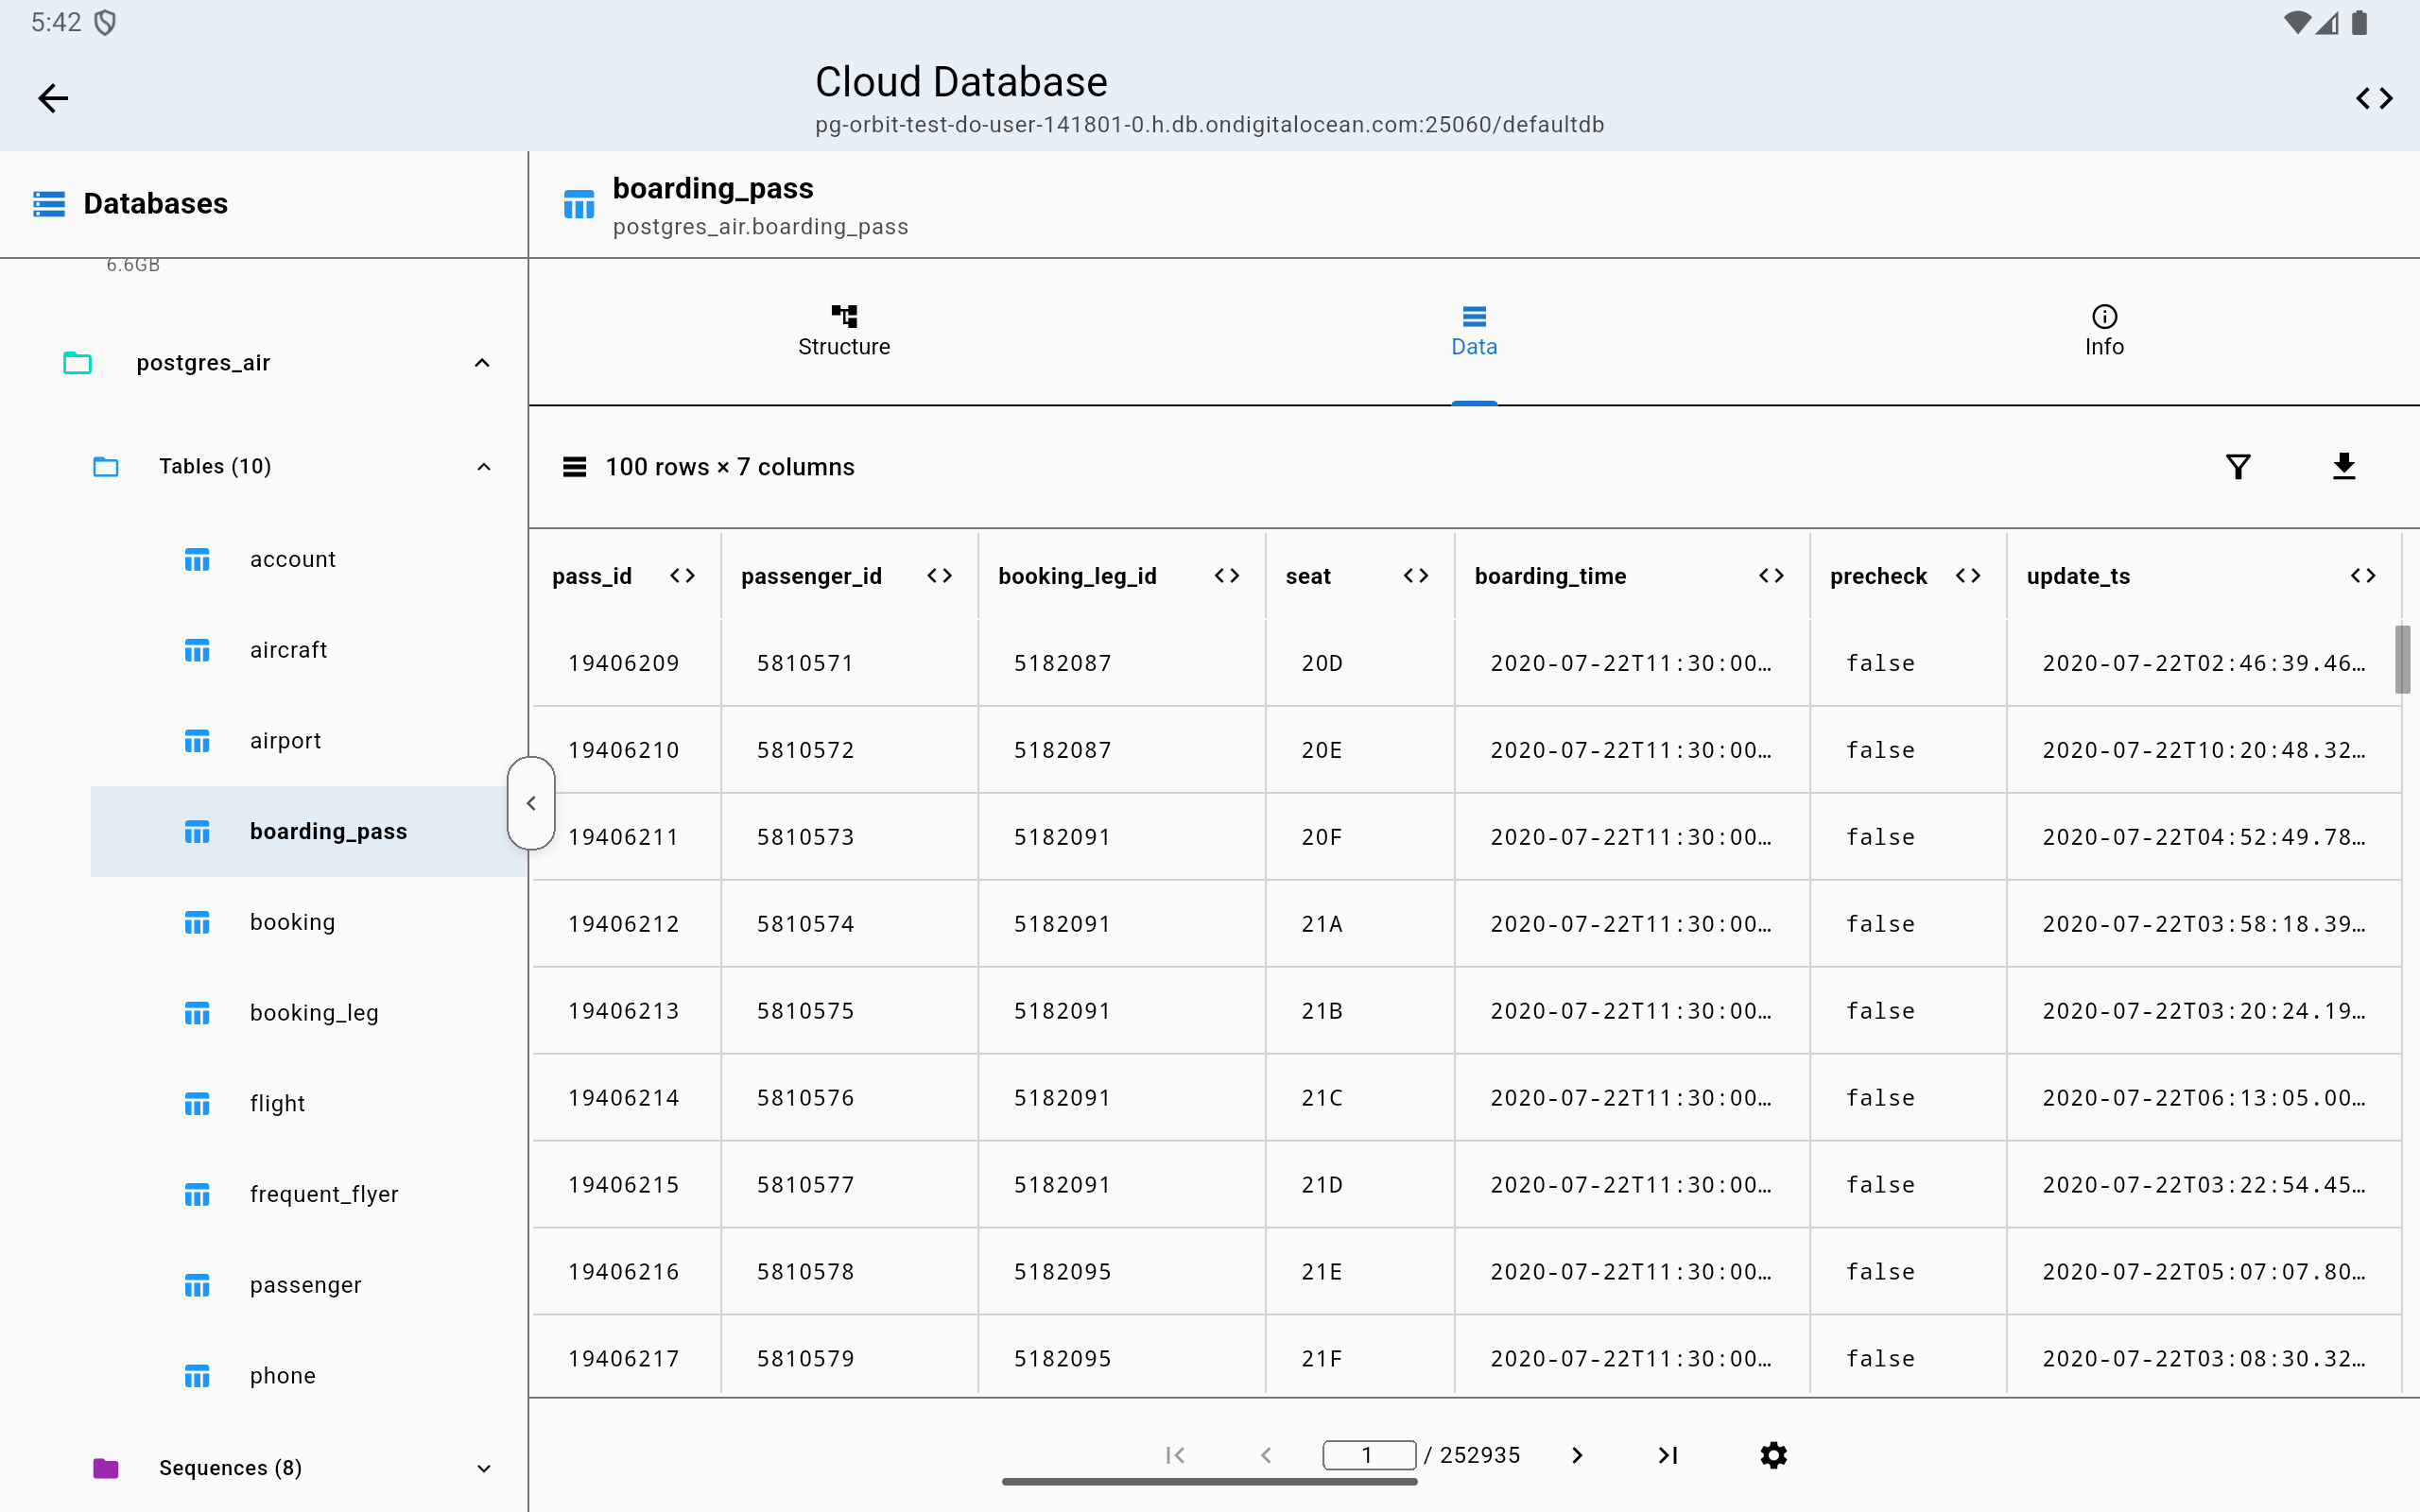Jump to the last page of results
This screenshot has height=1512, width=2420.
1667,1455
